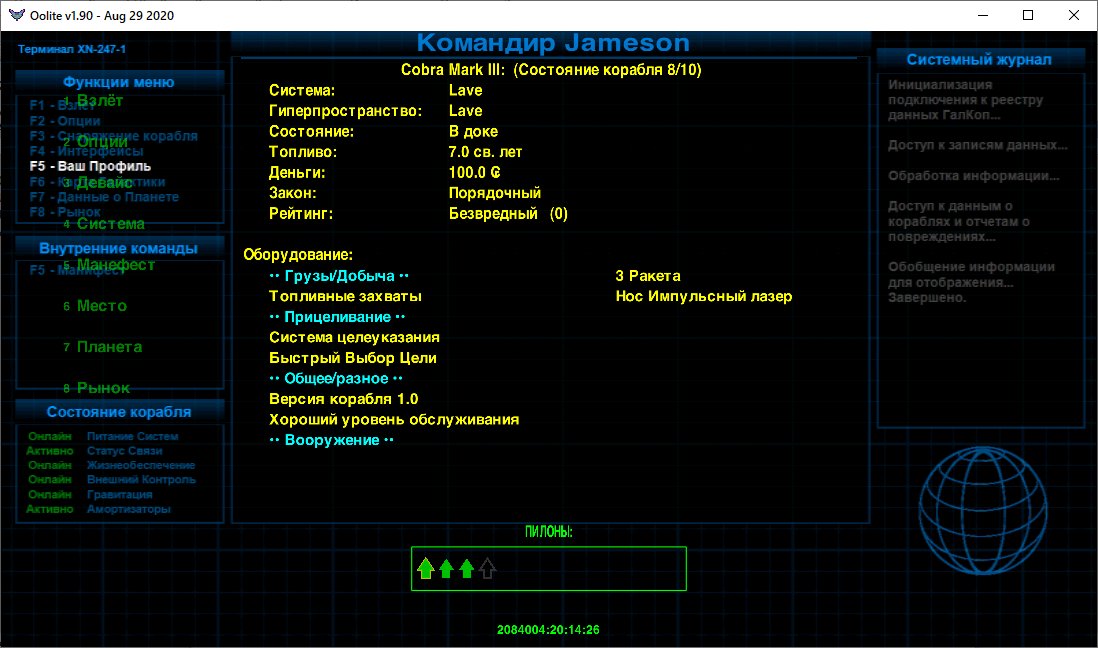
Task: Select the second green missile pylon arrow
Action: (446, 569)
